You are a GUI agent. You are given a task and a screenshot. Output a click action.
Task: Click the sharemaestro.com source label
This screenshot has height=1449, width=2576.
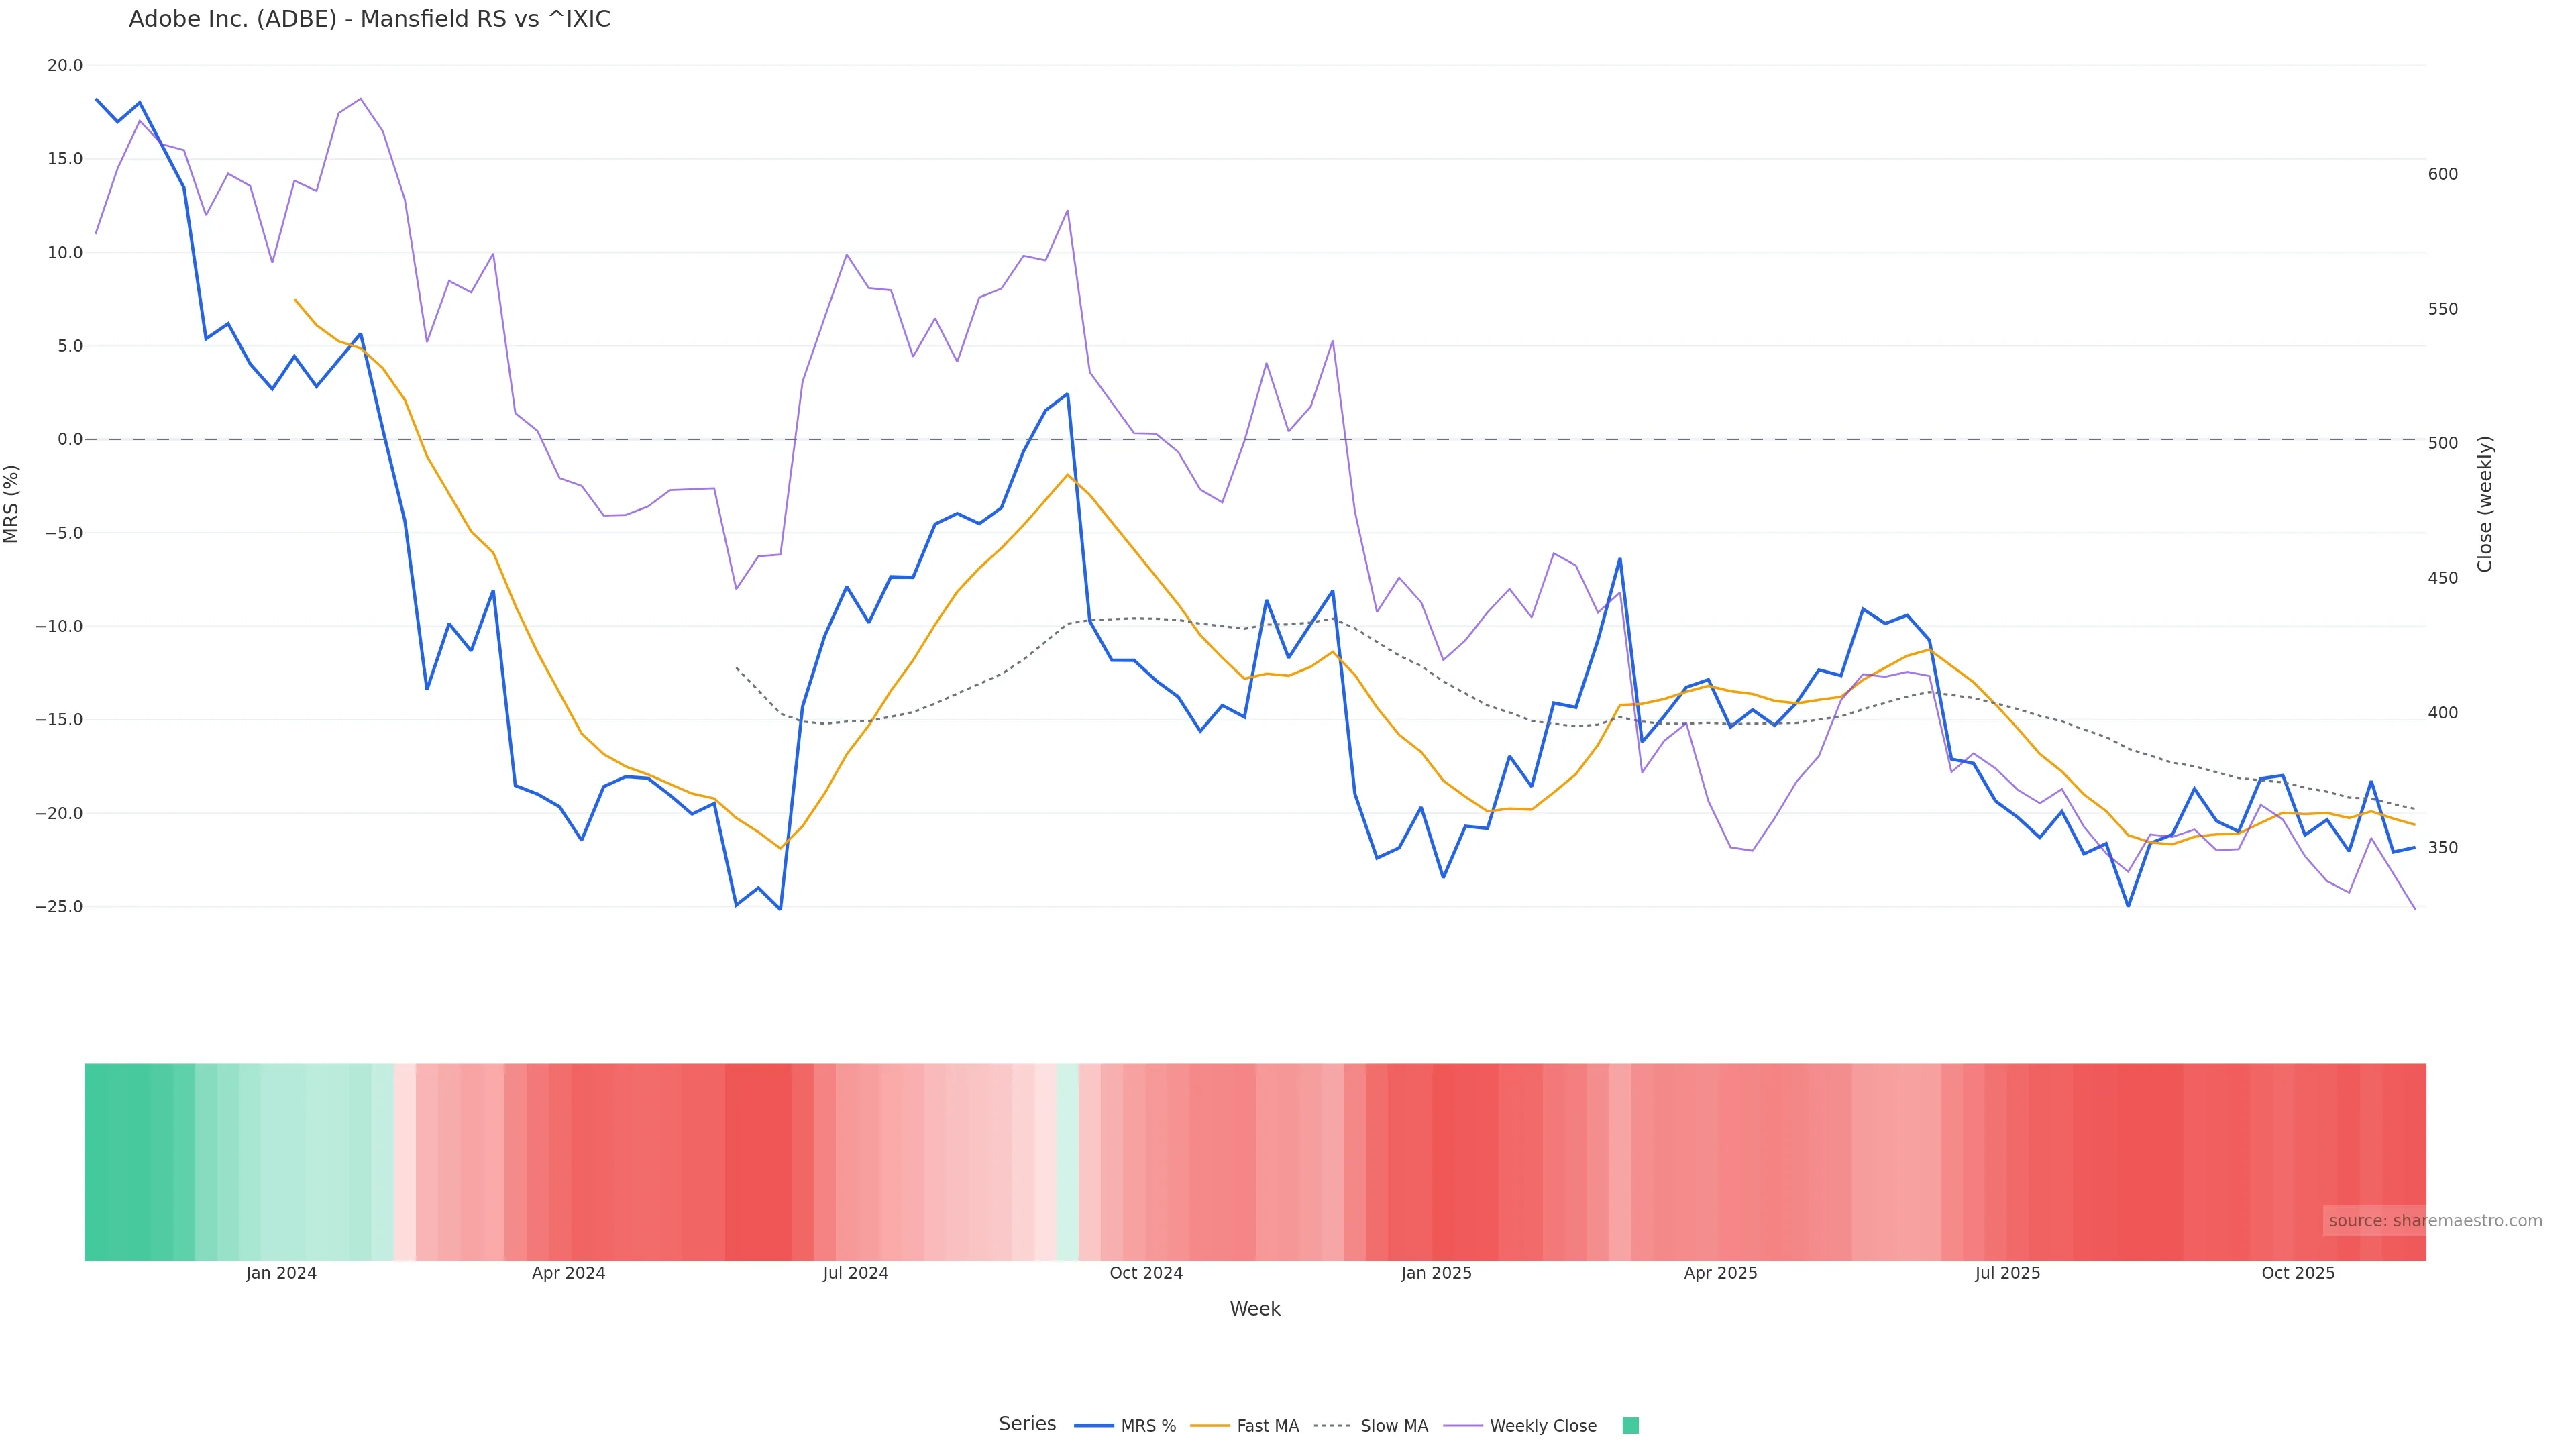[x=2434, y=1220]
